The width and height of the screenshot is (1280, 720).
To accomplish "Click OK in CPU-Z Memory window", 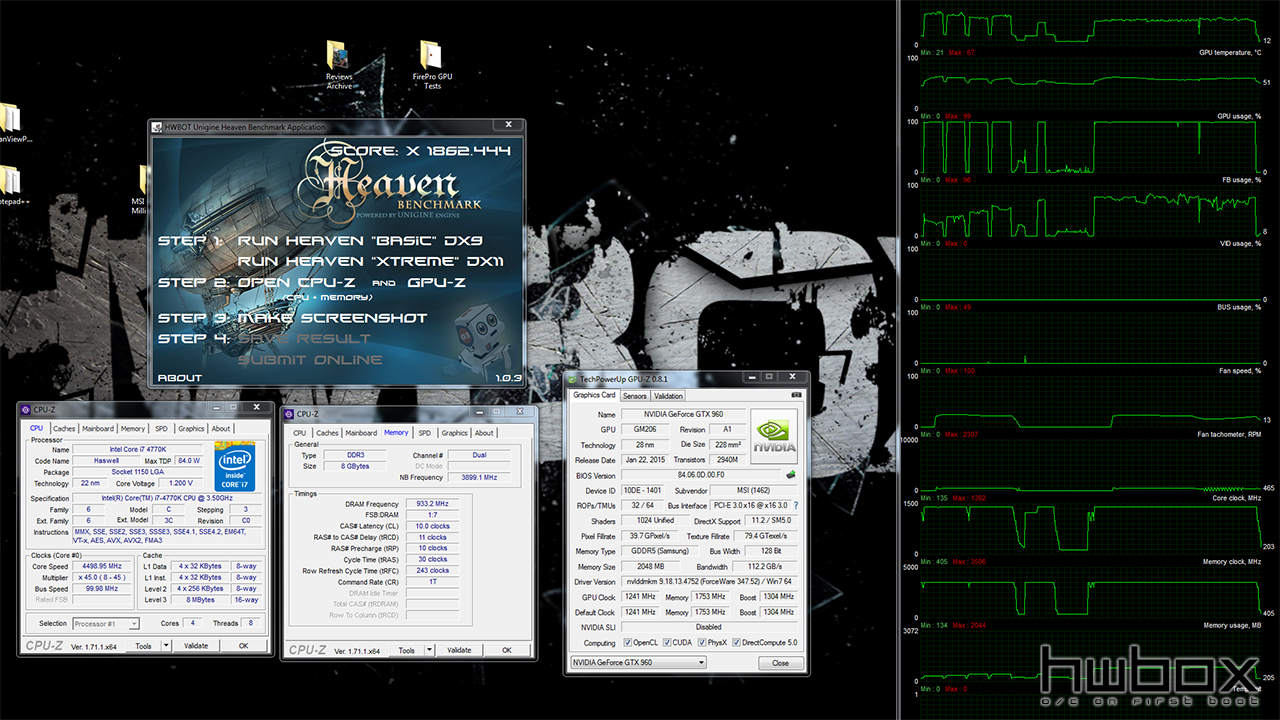I will [506, 650].
